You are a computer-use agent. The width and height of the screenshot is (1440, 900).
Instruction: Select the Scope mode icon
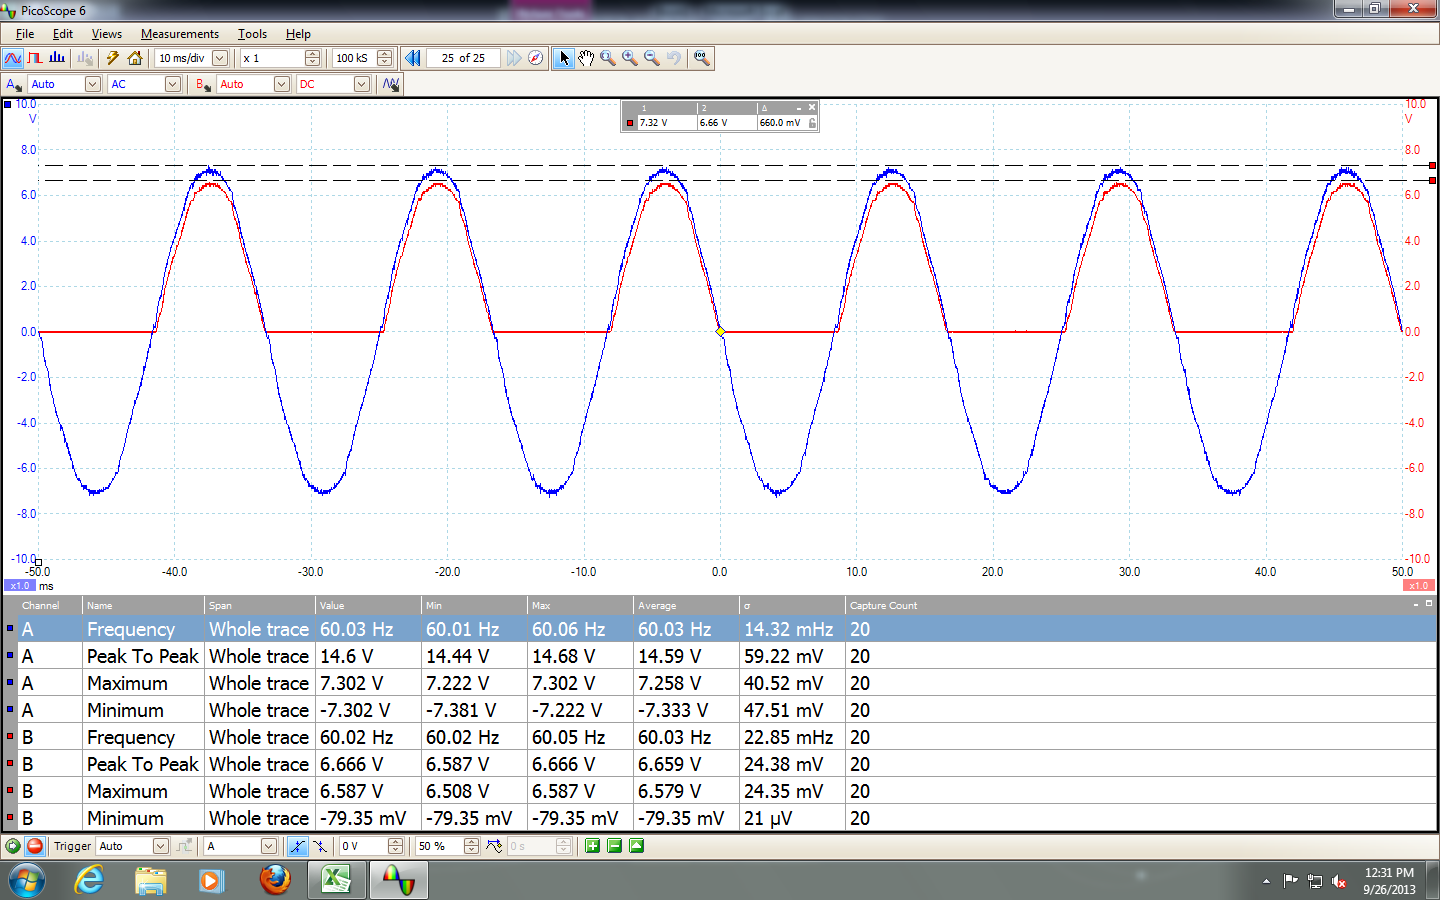pyautogui.click(x=13, y=57)
